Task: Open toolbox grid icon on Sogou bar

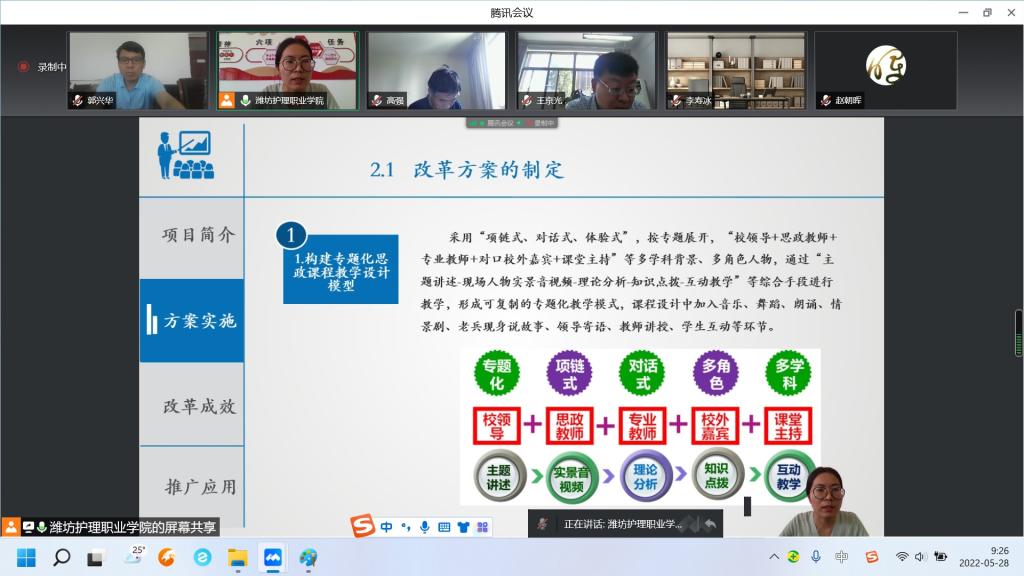Action: point(483,527)
